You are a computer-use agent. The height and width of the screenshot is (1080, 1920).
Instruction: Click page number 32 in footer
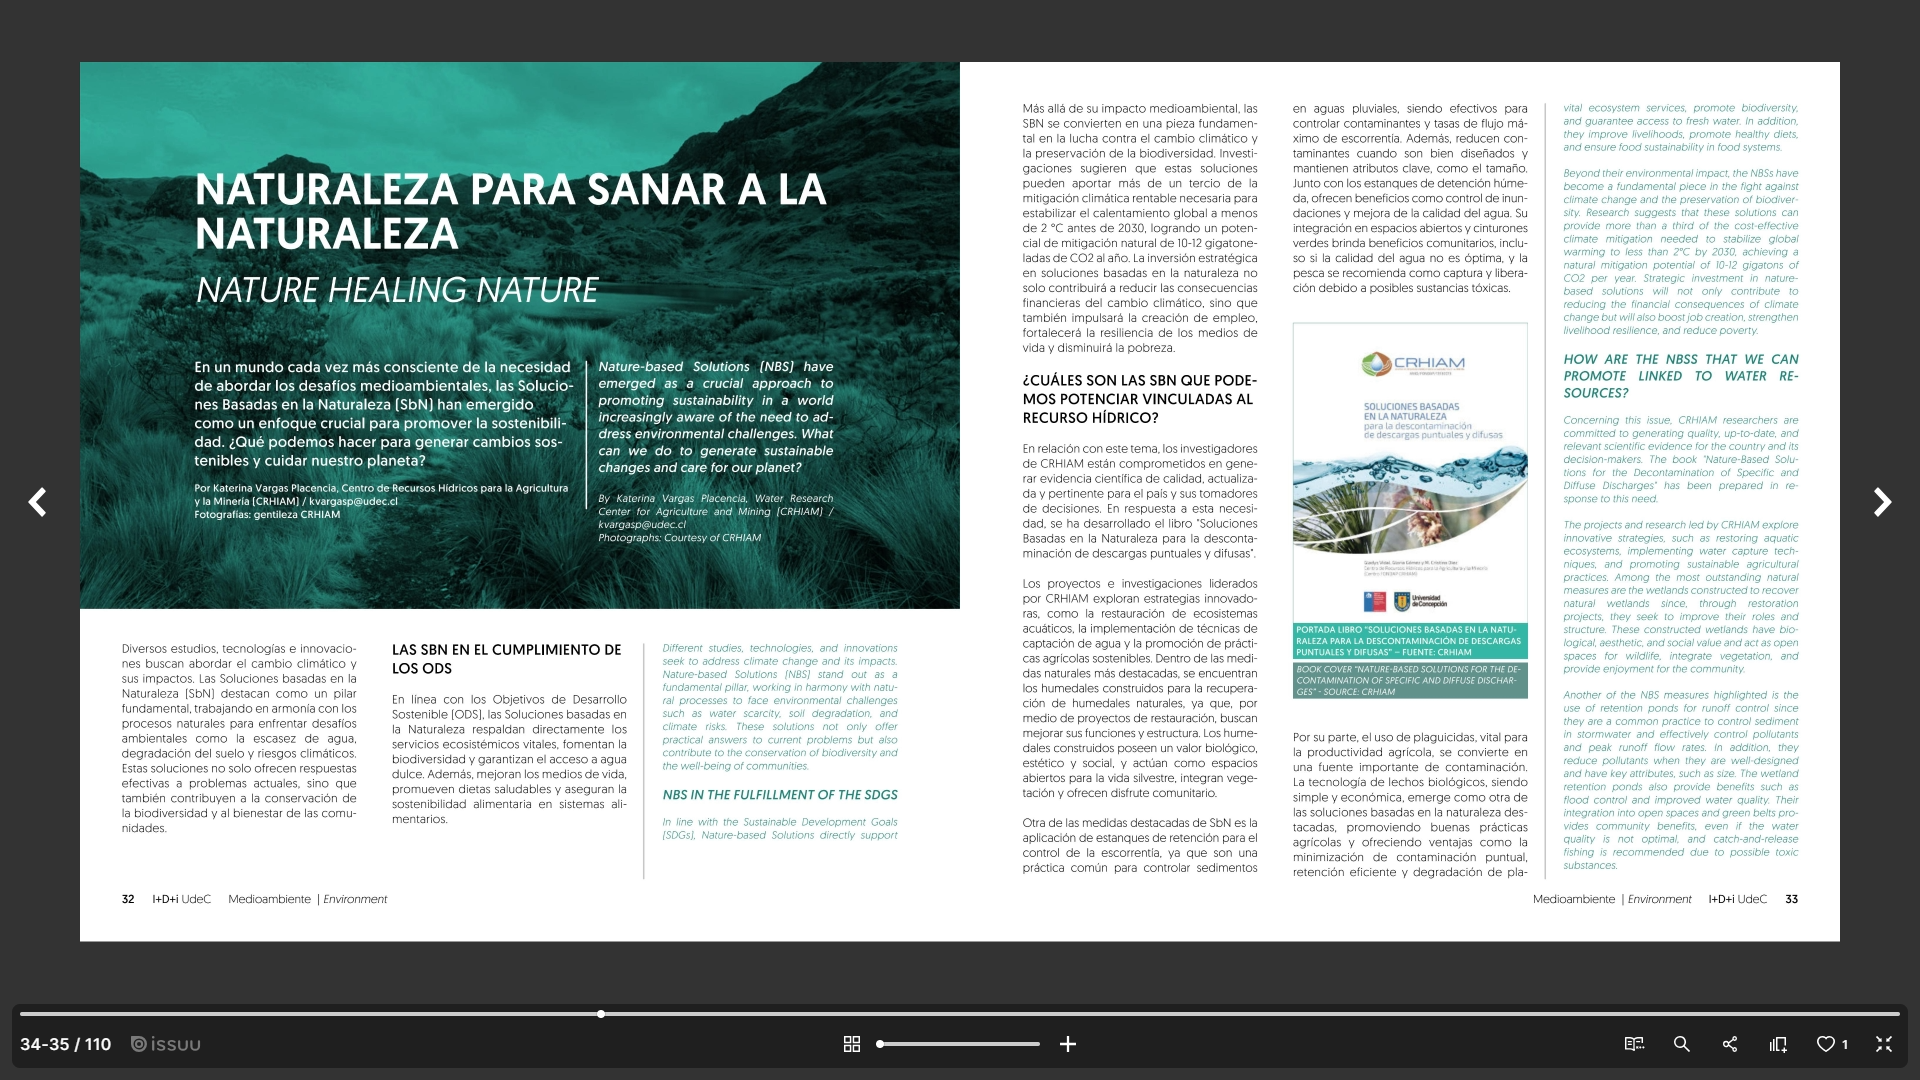click(128, 899)
